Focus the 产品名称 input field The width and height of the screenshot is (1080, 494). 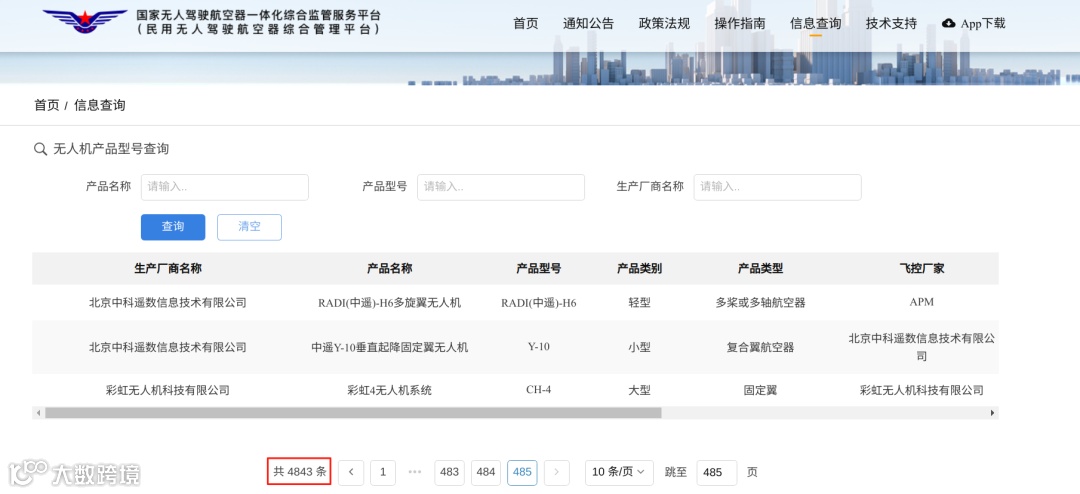click(225, 187)
